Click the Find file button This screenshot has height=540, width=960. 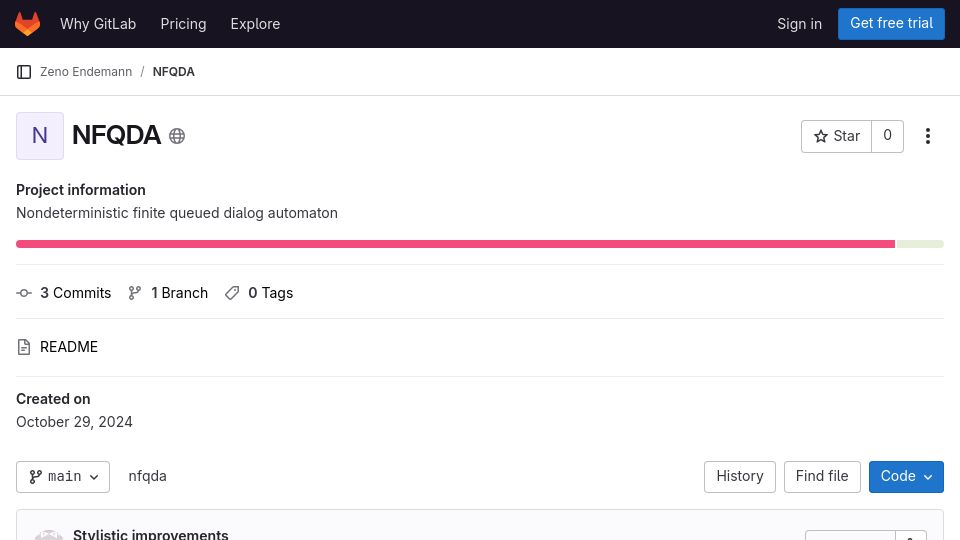[822, 477]
